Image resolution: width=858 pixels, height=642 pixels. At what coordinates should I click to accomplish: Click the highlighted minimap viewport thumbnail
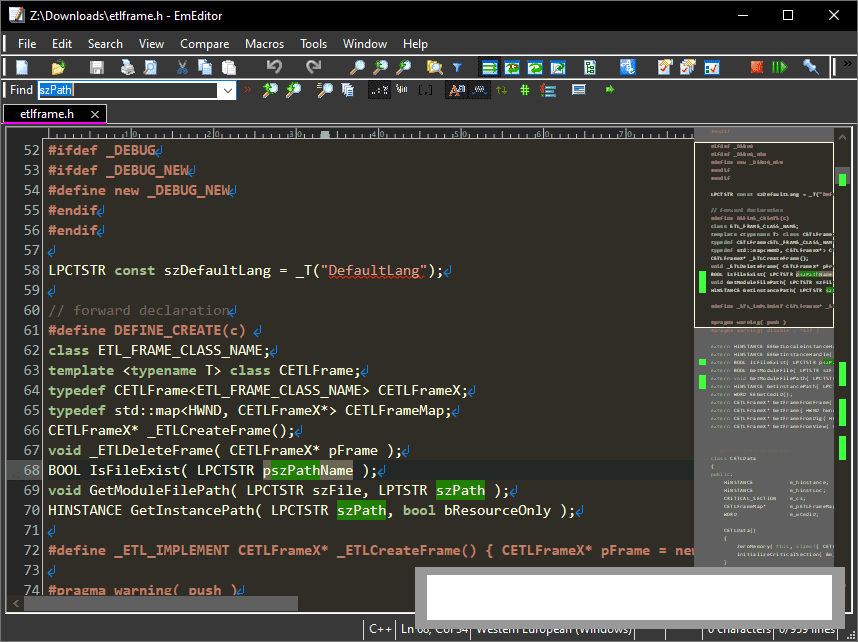pos(764,235)
